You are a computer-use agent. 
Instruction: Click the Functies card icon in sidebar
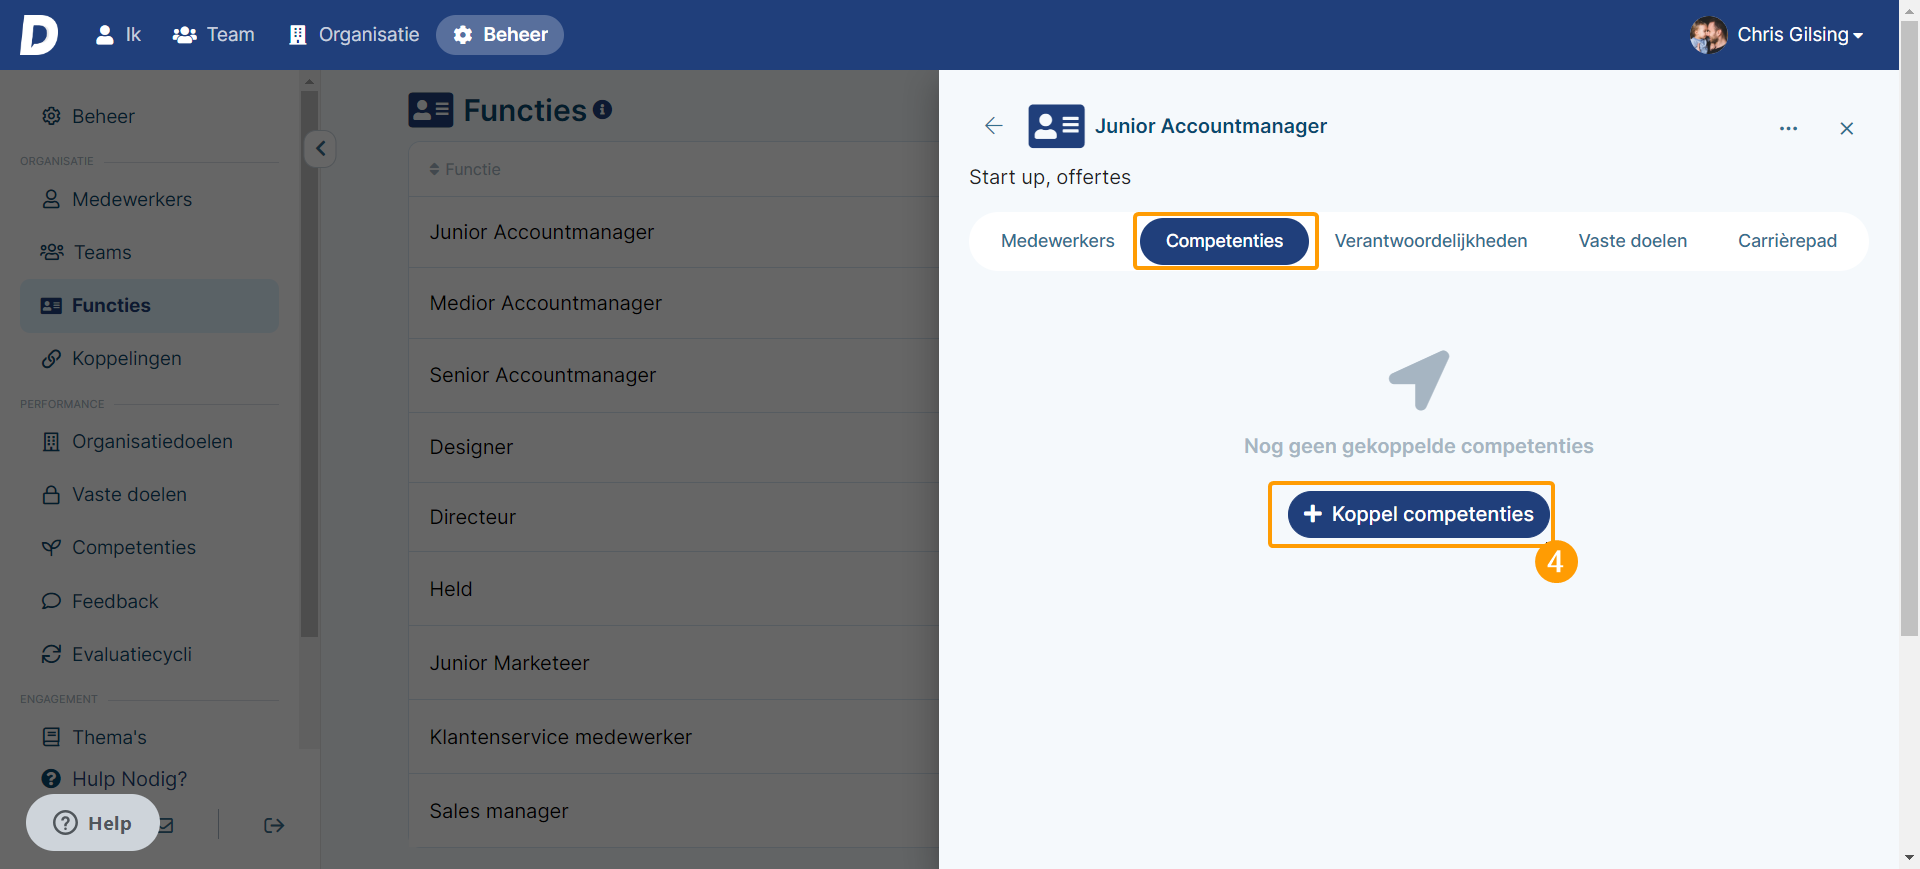[51, 306]
